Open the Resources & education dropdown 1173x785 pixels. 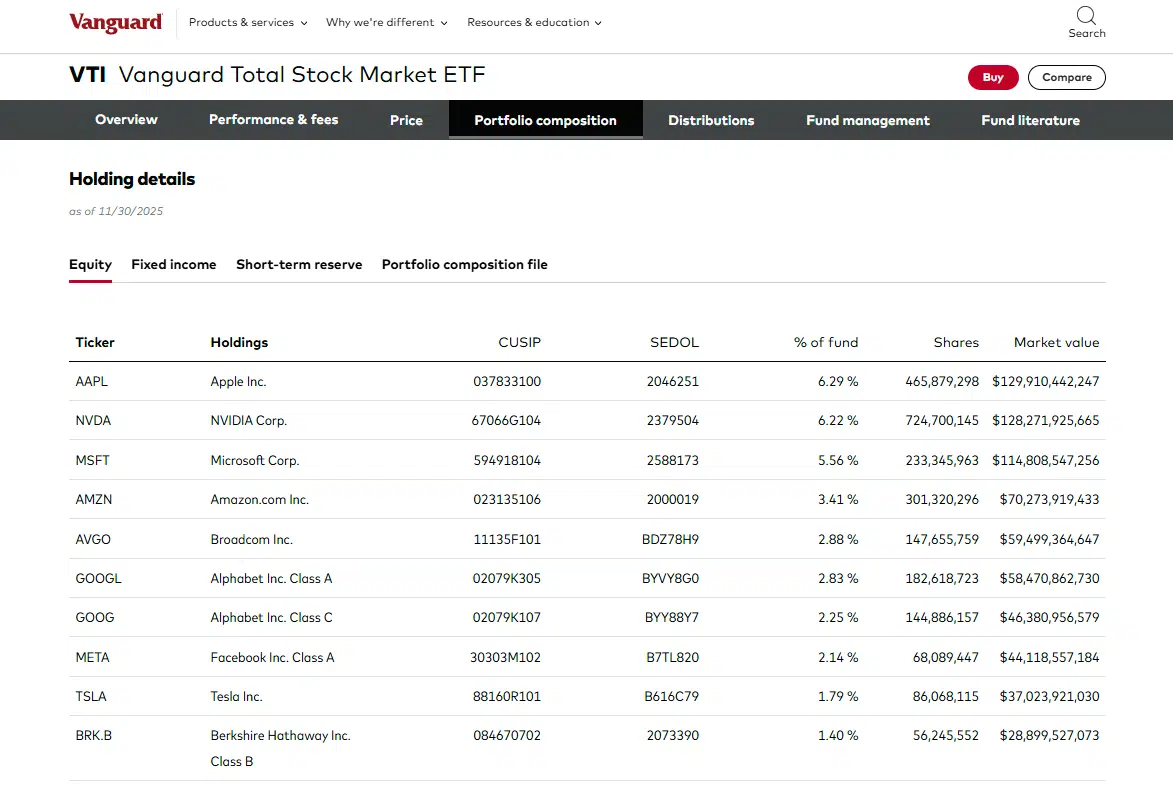tap(534, 22)
